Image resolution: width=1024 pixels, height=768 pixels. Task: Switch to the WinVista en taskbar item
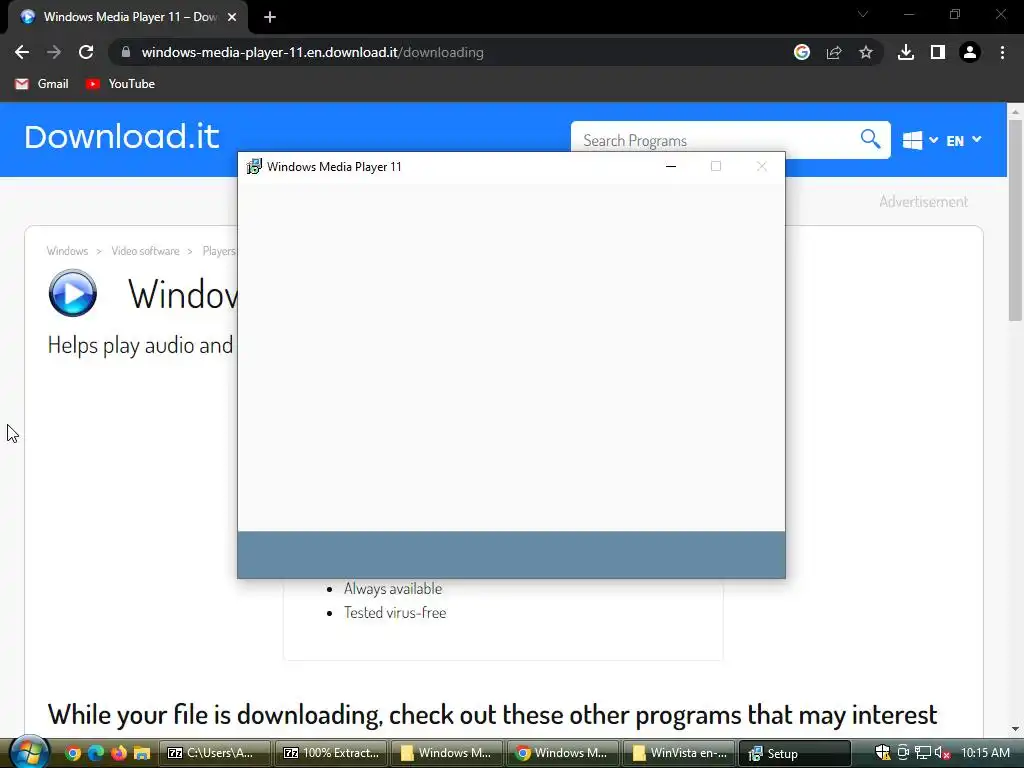679,753
